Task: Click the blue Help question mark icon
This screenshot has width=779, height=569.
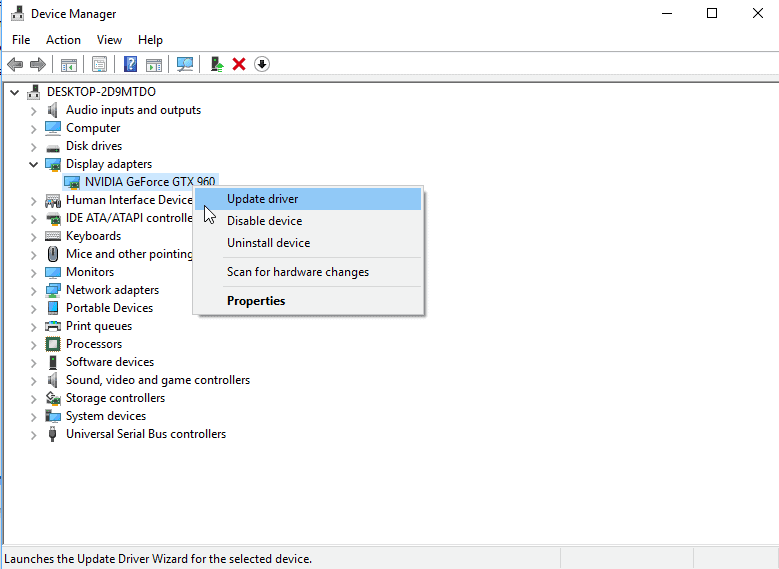Action: click(x=130, y=64)
